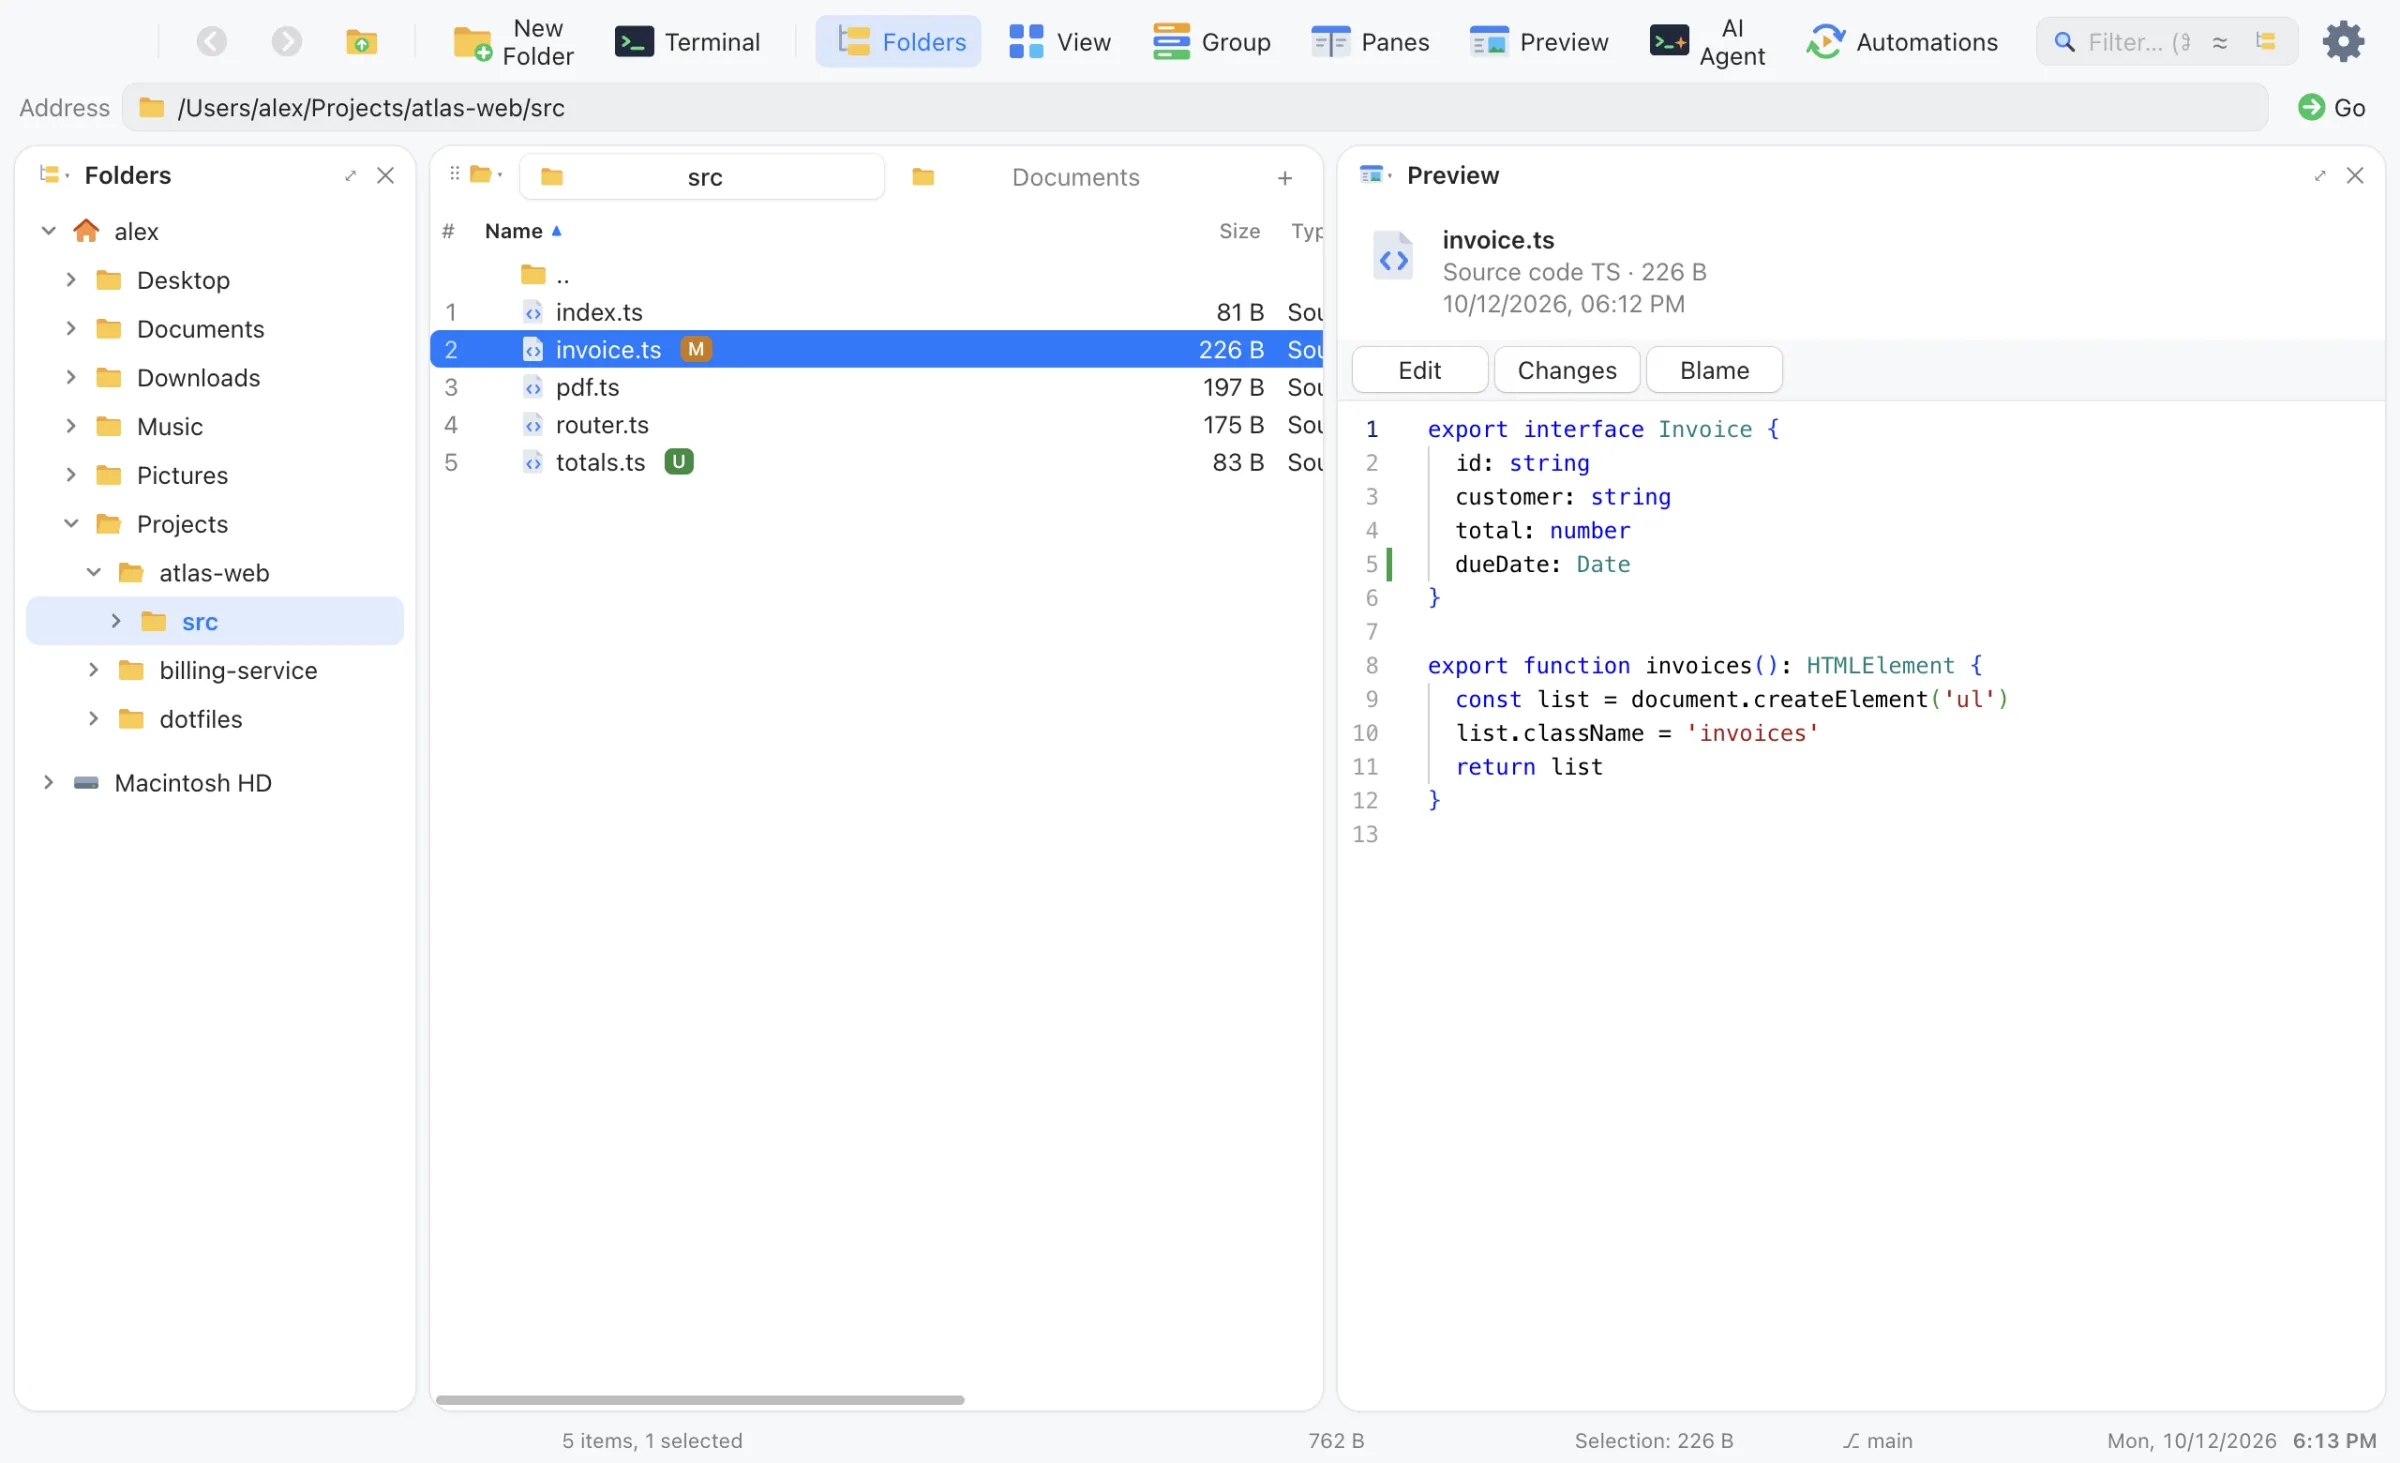Screen dimensions: 2400x1463
Task: Open Automations
Action: [x=1902, y=42]
